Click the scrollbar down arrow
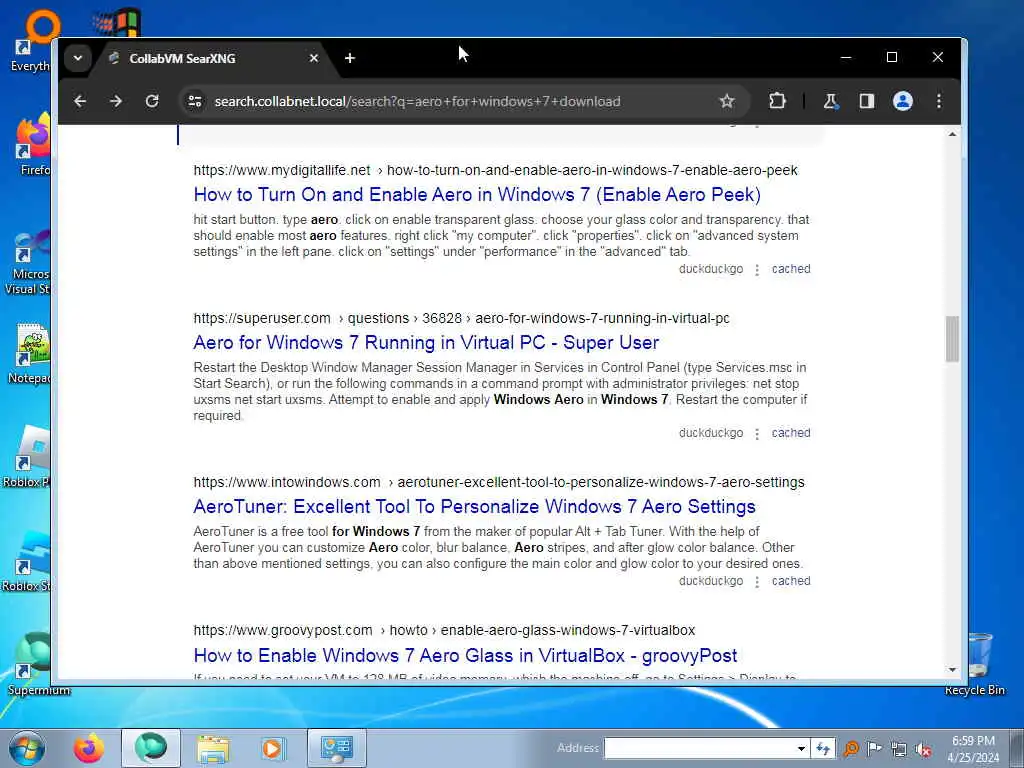The height and width of the screenshot is (768, 1024). point(952,670)
